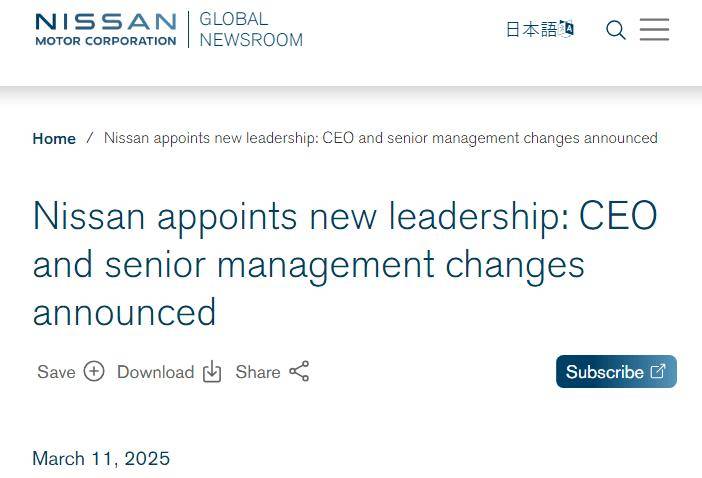The image size is (702, 478).
Task: Click the external-link icon inside Subscribe
Action: coord(658,371)
